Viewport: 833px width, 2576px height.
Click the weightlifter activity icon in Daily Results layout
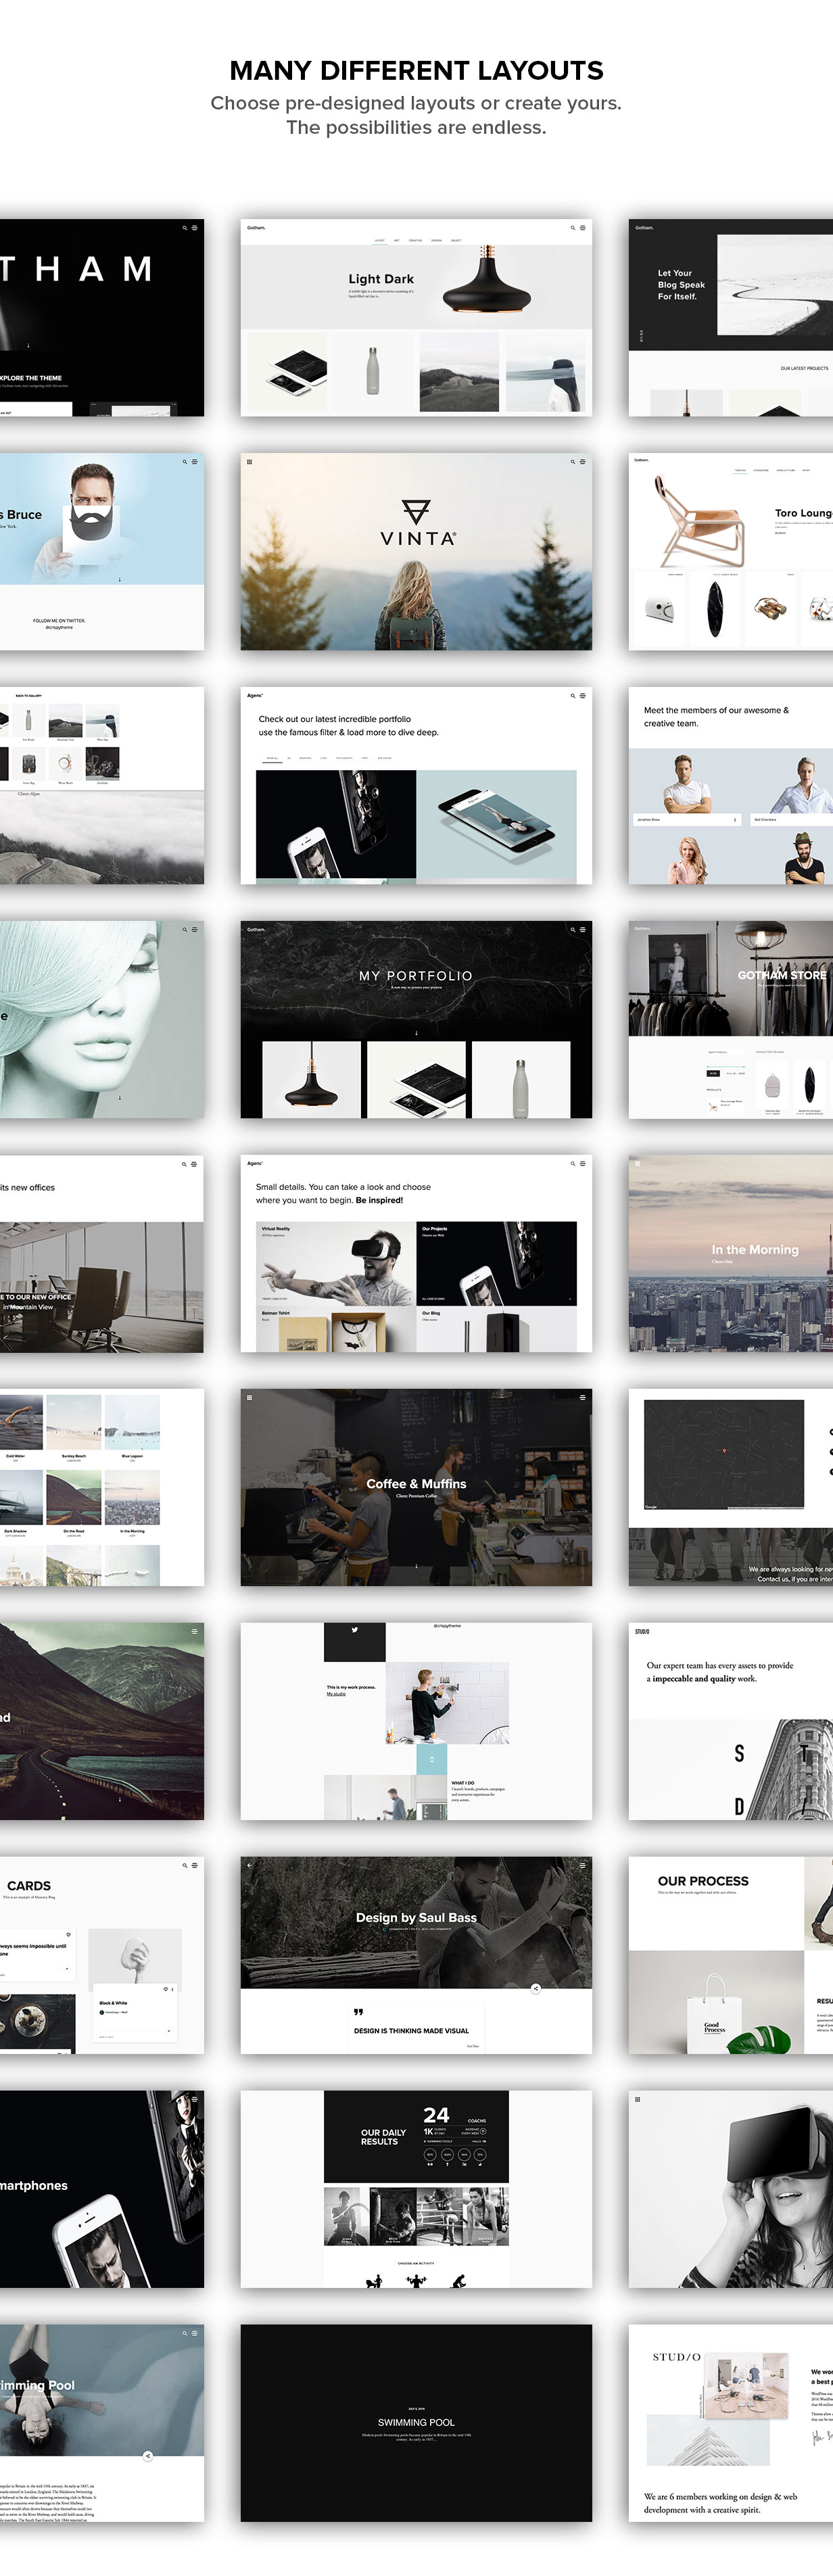click(x=416, y=2280)
